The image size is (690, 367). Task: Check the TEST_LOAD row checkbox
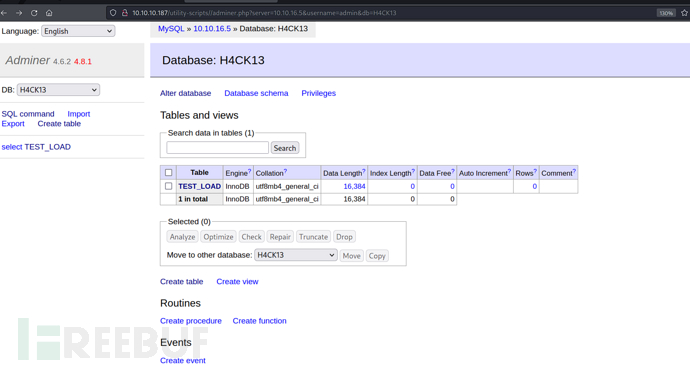(168, 186)
